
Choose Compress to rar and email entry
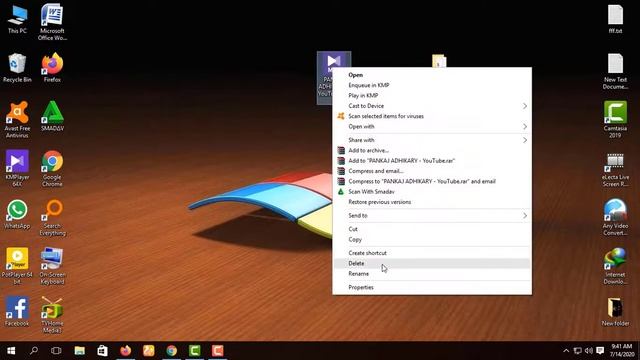432,181
